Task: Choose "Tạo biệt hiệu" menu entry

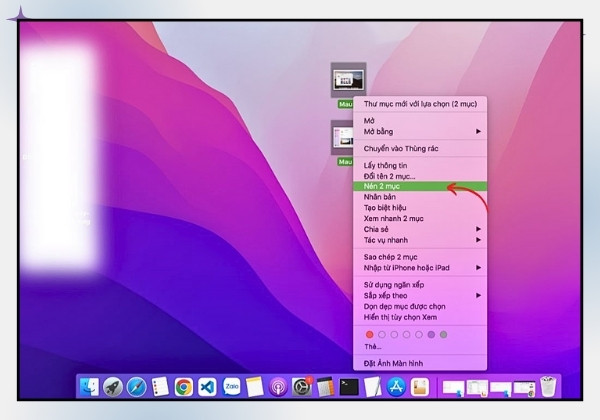Action: tap(420, 208)
